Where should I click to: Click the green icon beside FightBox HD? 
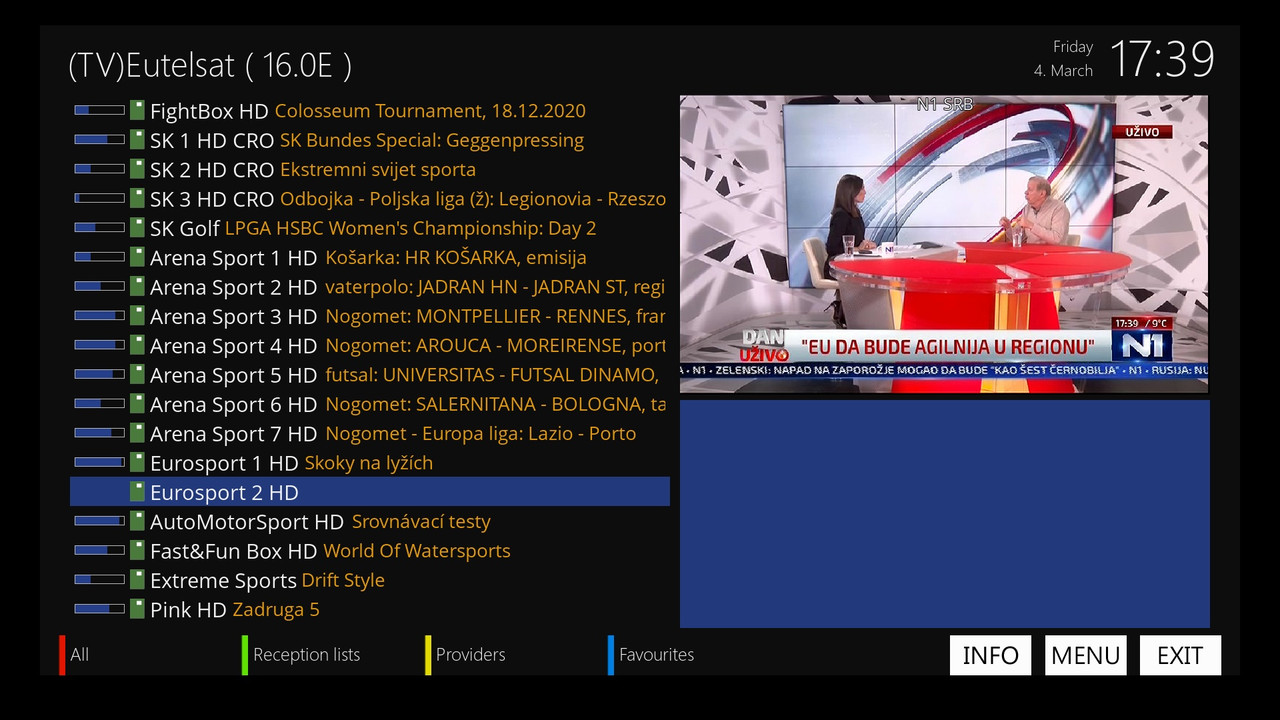[x=138, y=110]
